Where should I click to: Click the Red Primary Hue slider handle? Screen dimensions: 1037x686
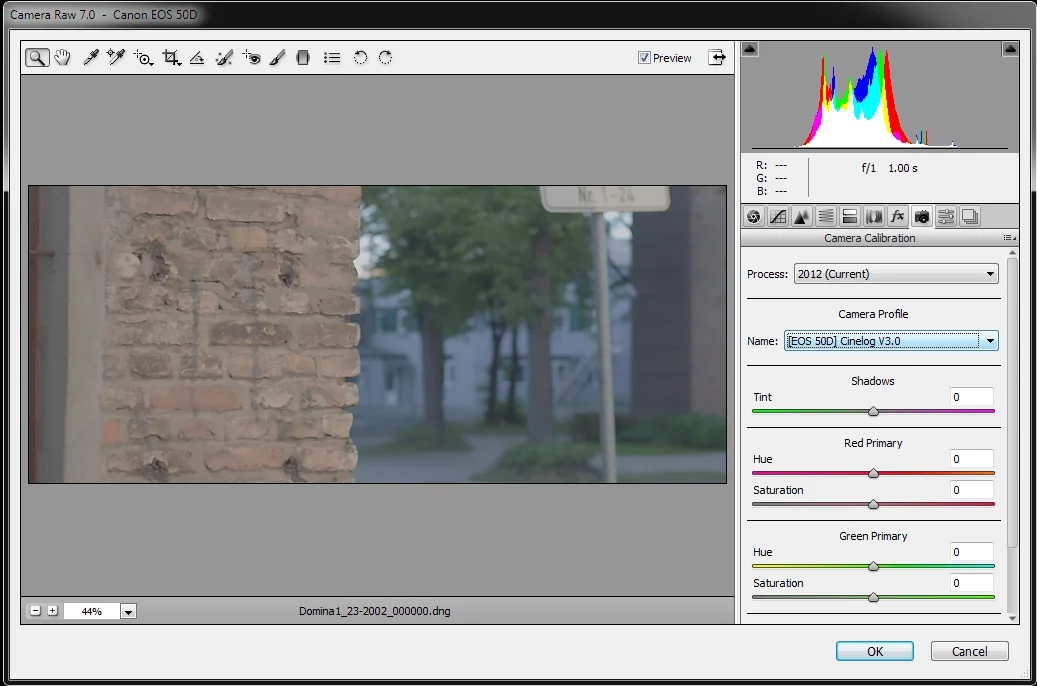[x=873, y=474]
